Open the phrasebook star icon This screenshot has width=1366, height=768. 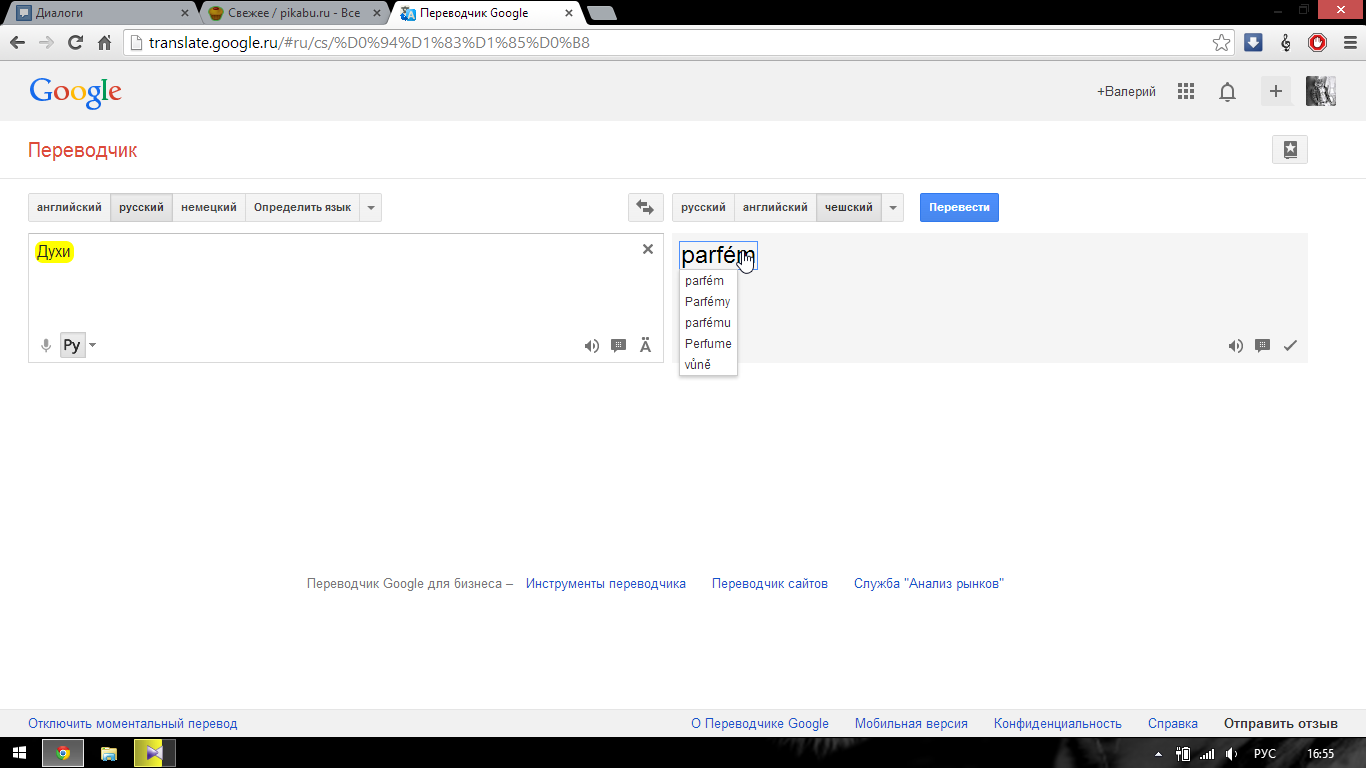1289,150
